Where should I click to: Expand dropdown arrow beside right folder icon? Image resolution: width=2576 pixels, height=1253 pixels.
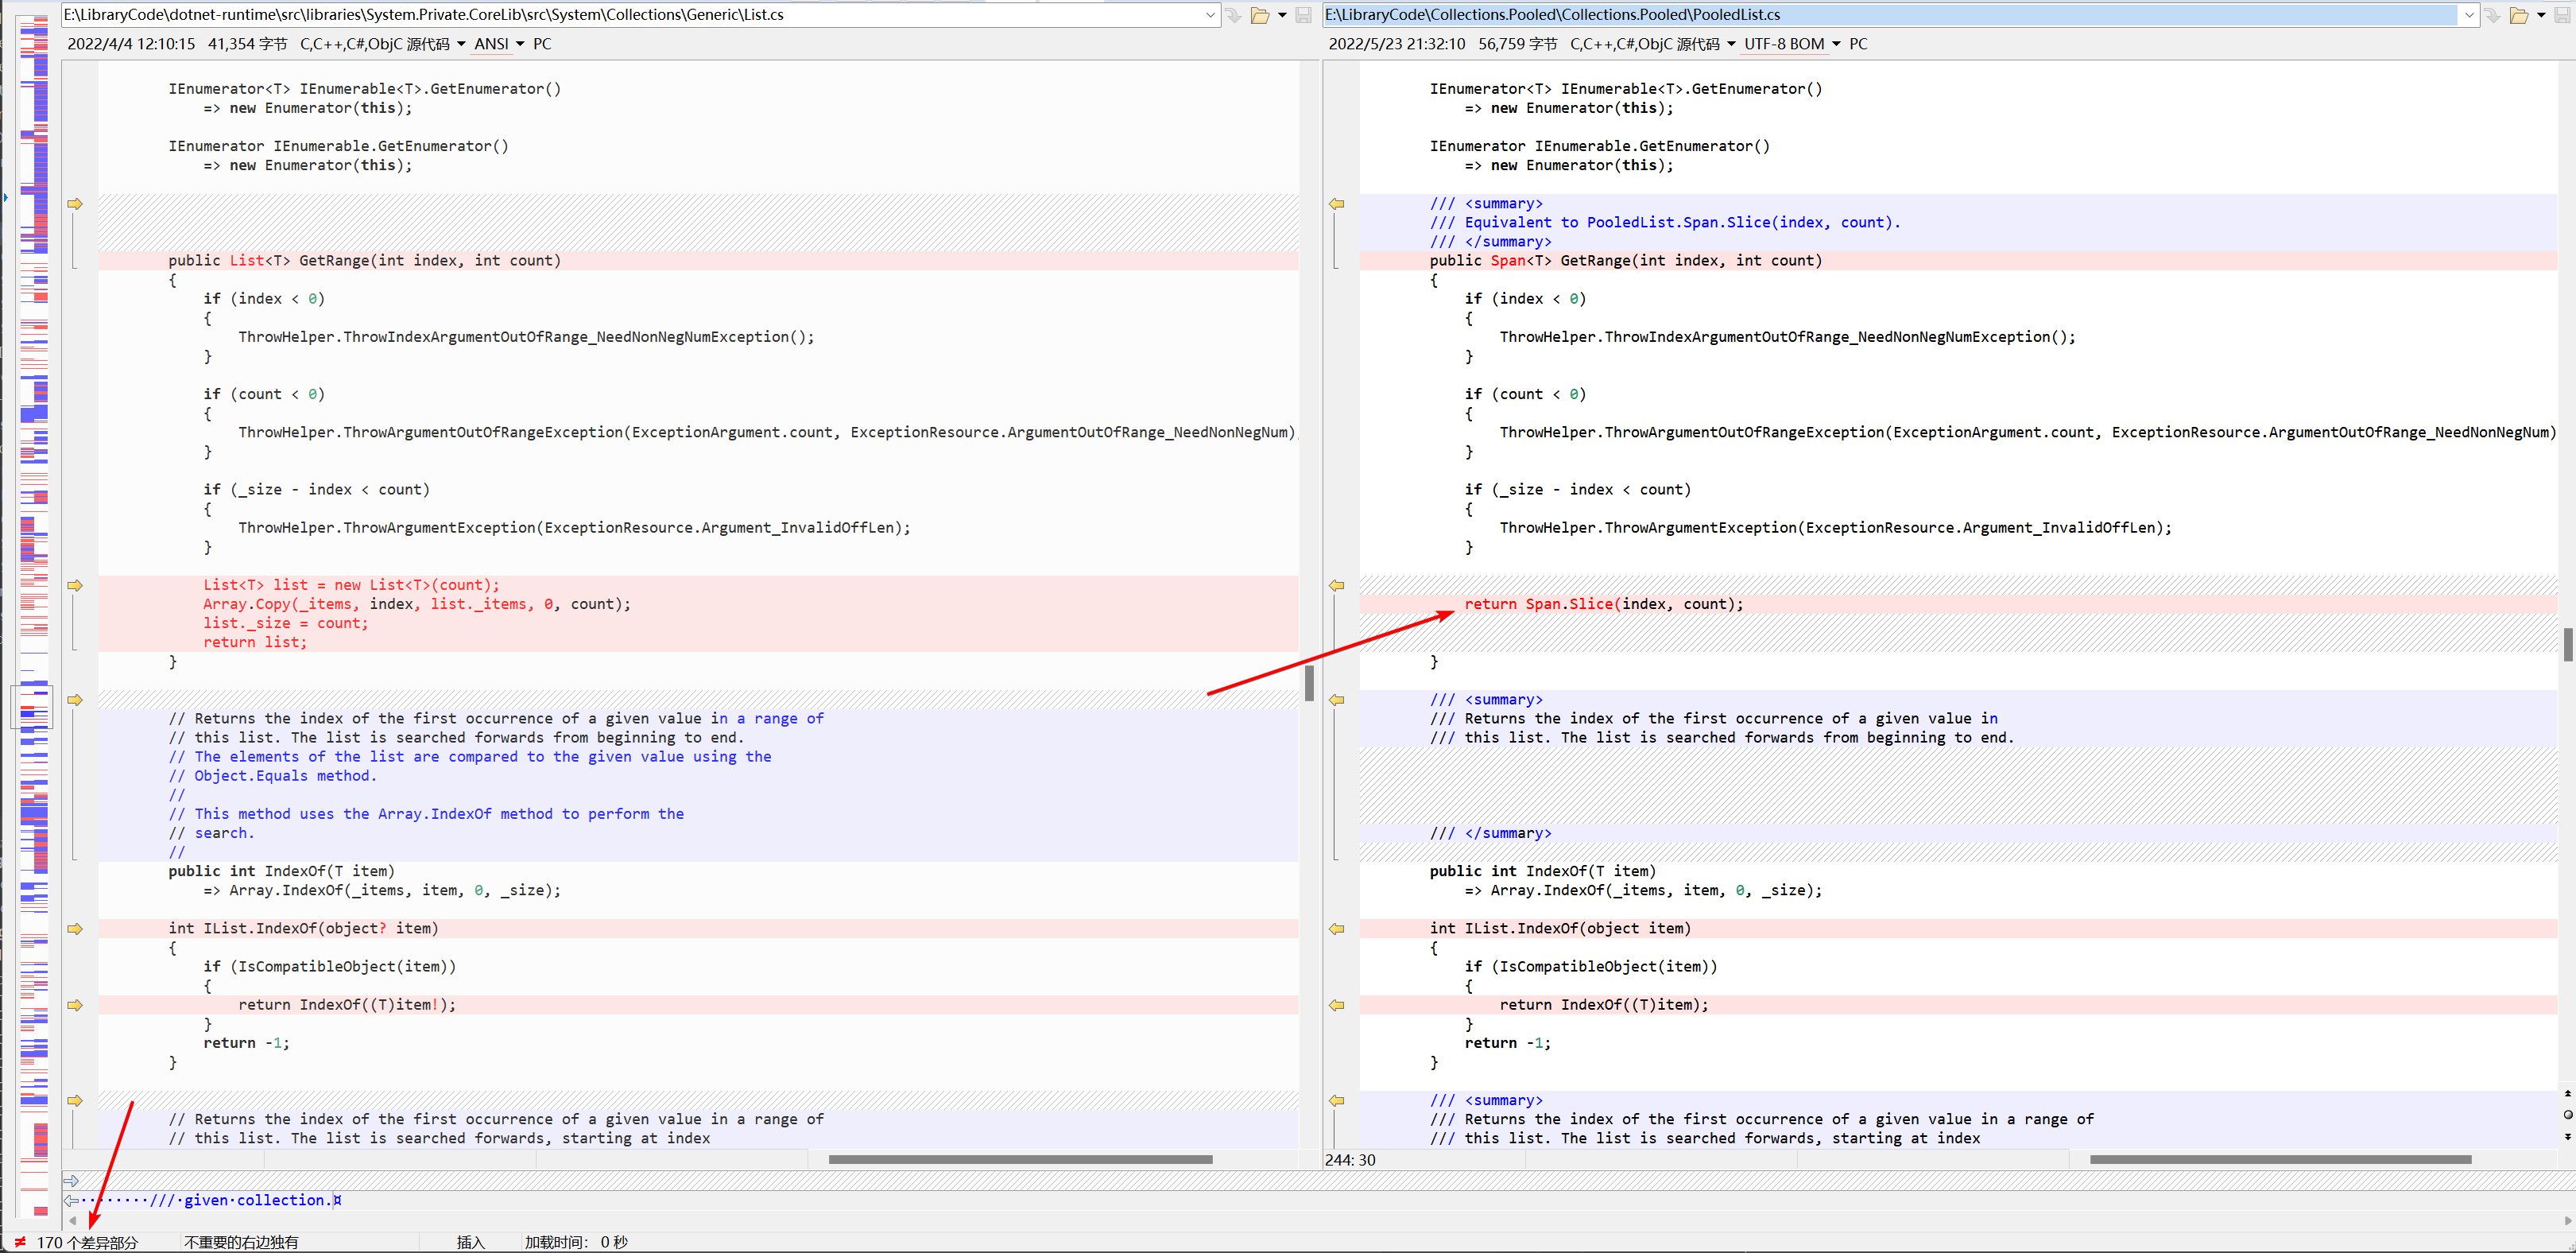click(2541, 15)
